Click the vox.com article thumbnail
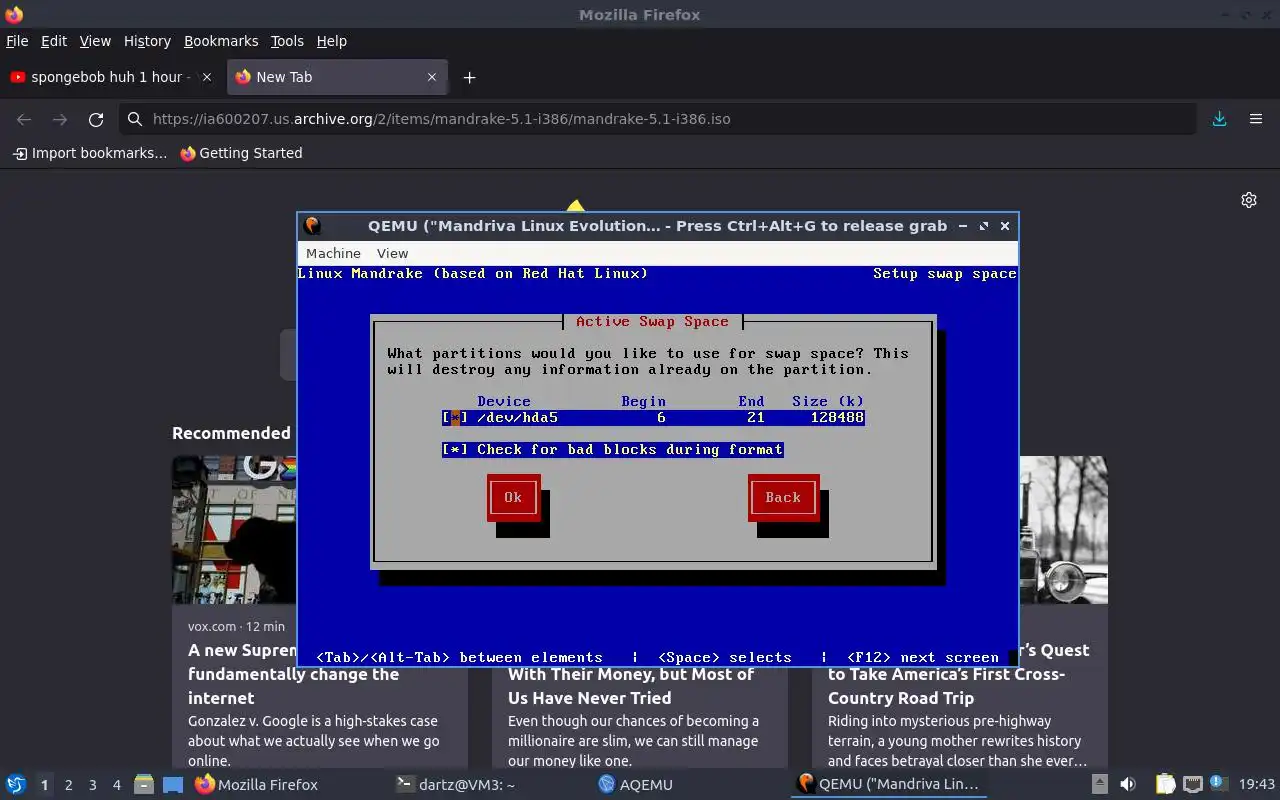The width and height of the screenshot is (1280, 800). [234, 530]
